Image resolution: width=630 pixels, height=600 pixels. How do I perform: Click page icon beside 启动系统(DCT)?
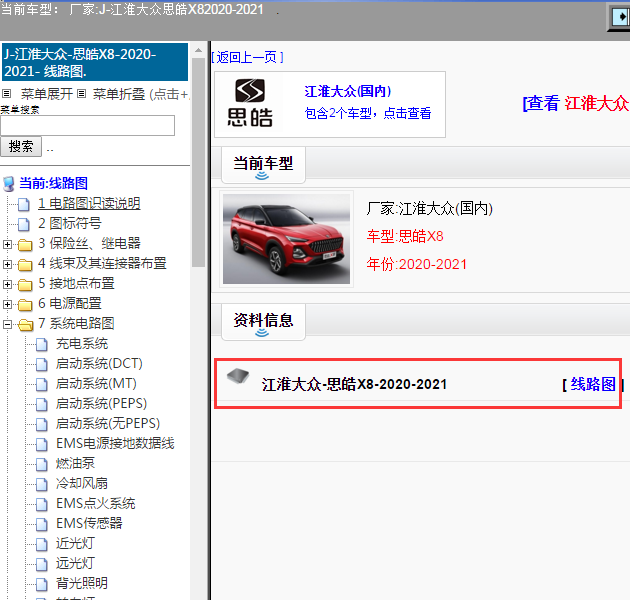click(41, 365)
